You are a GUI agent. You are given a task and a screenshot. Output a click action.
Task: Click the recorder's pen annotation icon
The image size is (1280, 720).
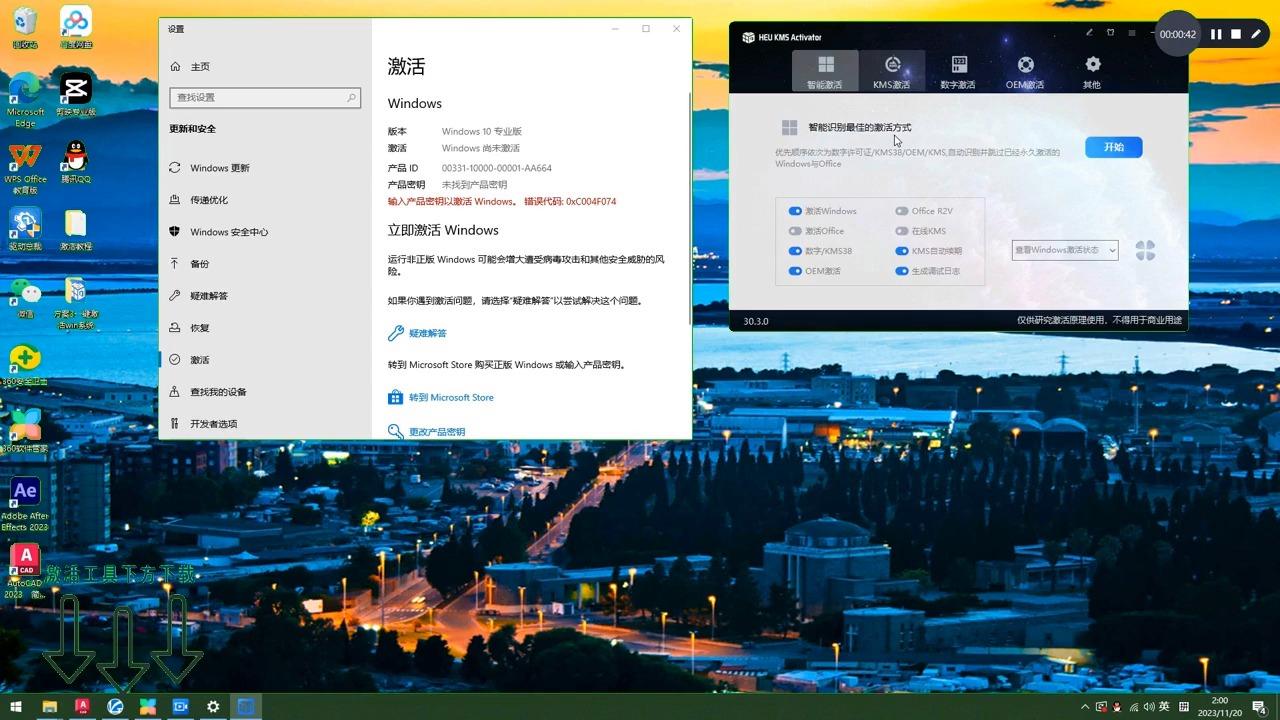coord(1256,34)
